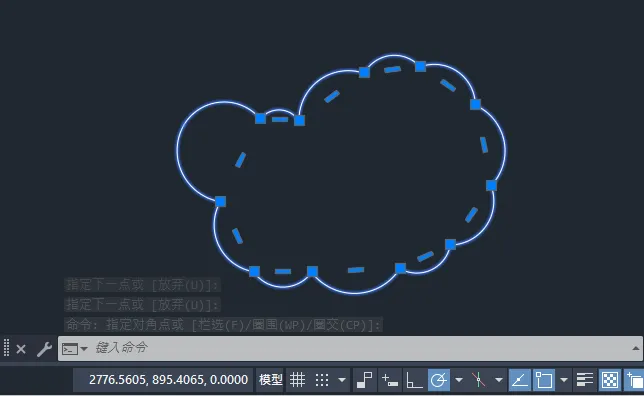Toggle dynamic input icon
The width and height of the screenshot is (644, 396).
pos(389,380)
